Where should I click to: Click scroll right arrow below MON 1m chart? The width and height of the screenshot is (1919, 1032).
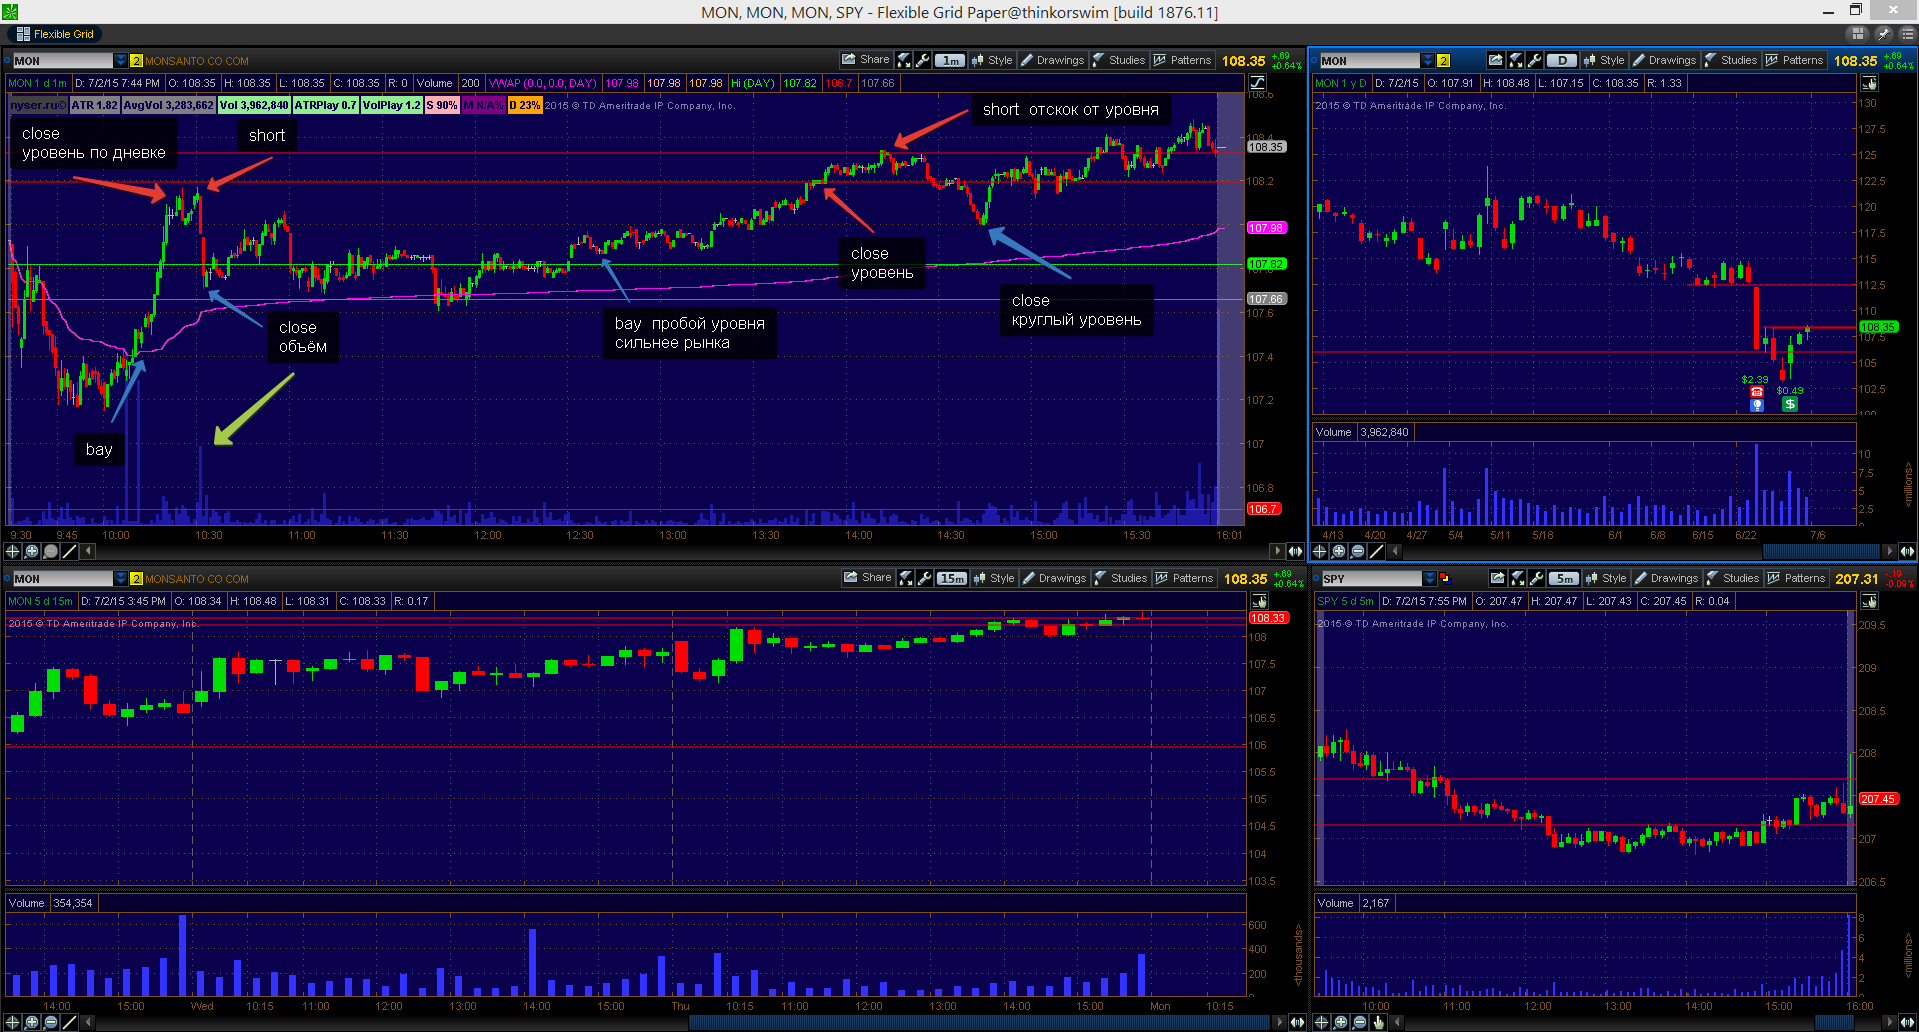click(x=1277, y=551)
